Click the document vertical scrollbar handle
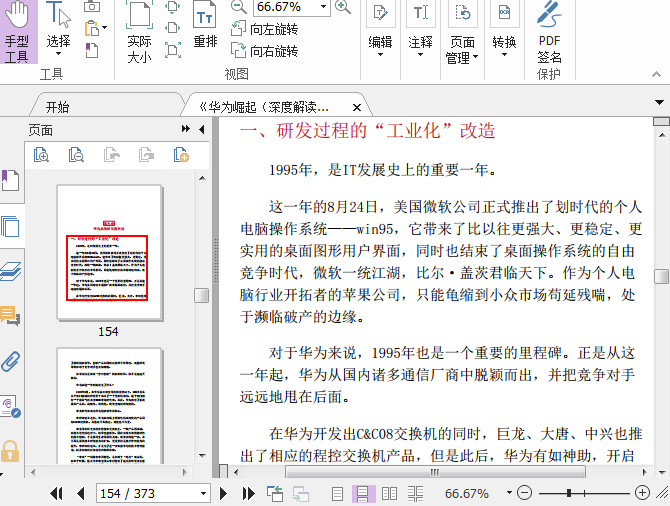 pos(661,276)
